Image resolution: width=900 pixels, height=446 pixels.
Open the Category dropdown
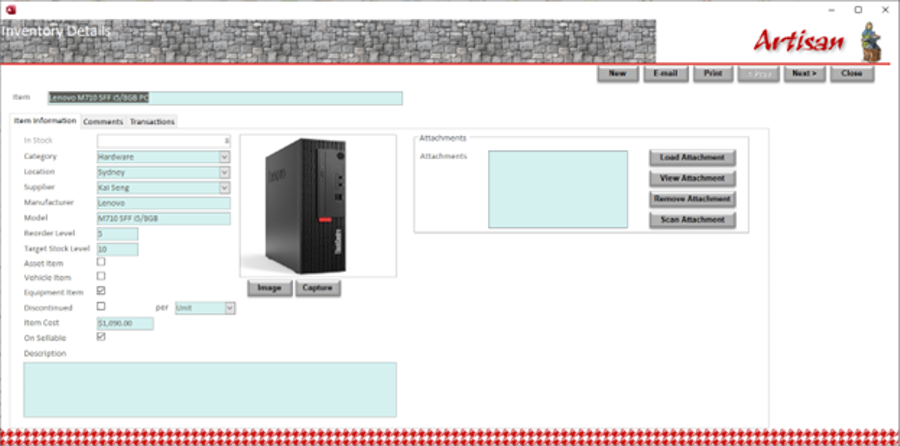pyautogui.click(x=225, y=157)
